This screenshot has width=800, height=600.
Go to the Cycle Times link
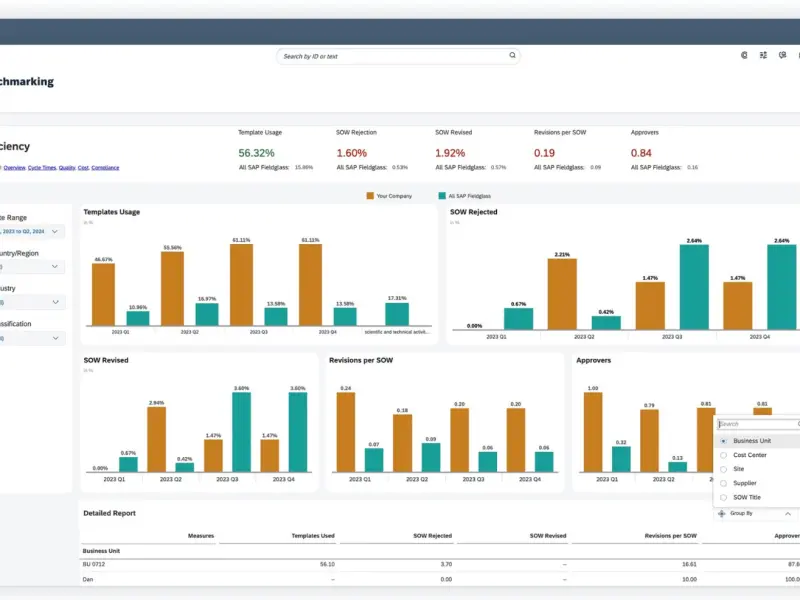coord(41,168)
